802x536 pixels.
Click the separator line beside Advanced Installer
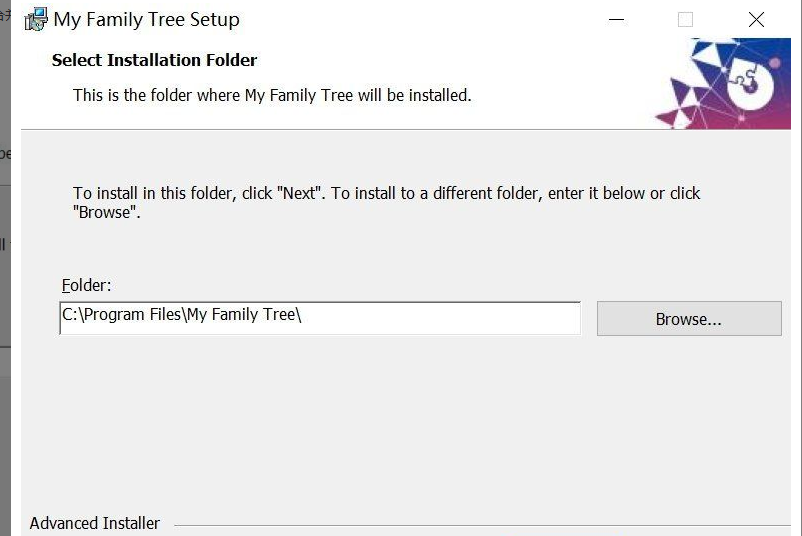[x=482, y=525]
